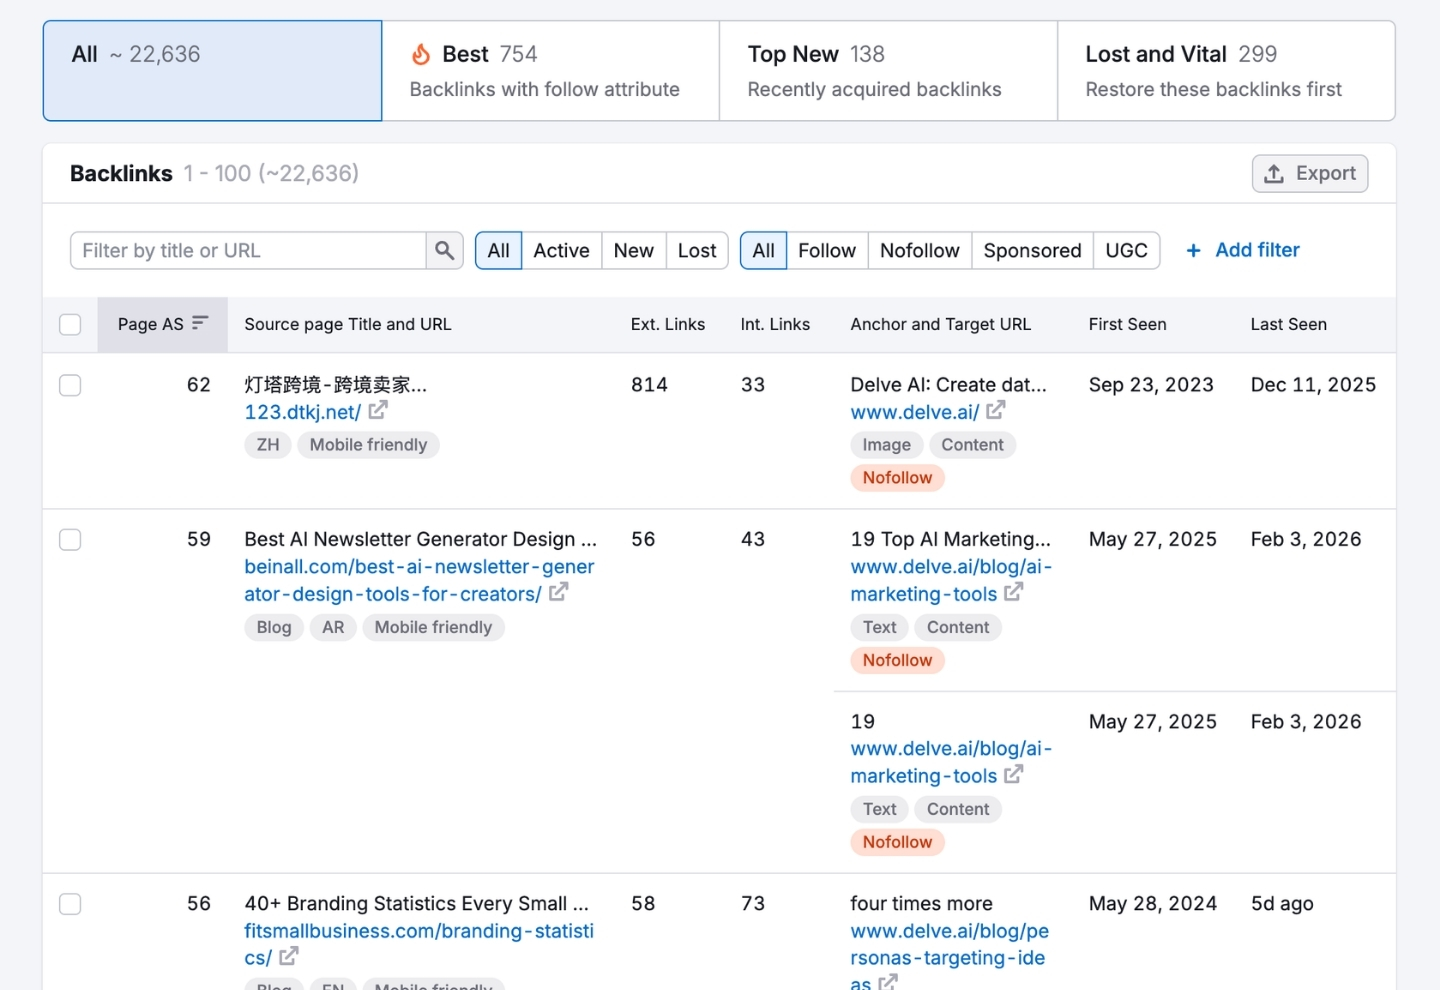Click the Image tag under www.delve.ai/
The image size is (1440, 990).
[887, 445]
